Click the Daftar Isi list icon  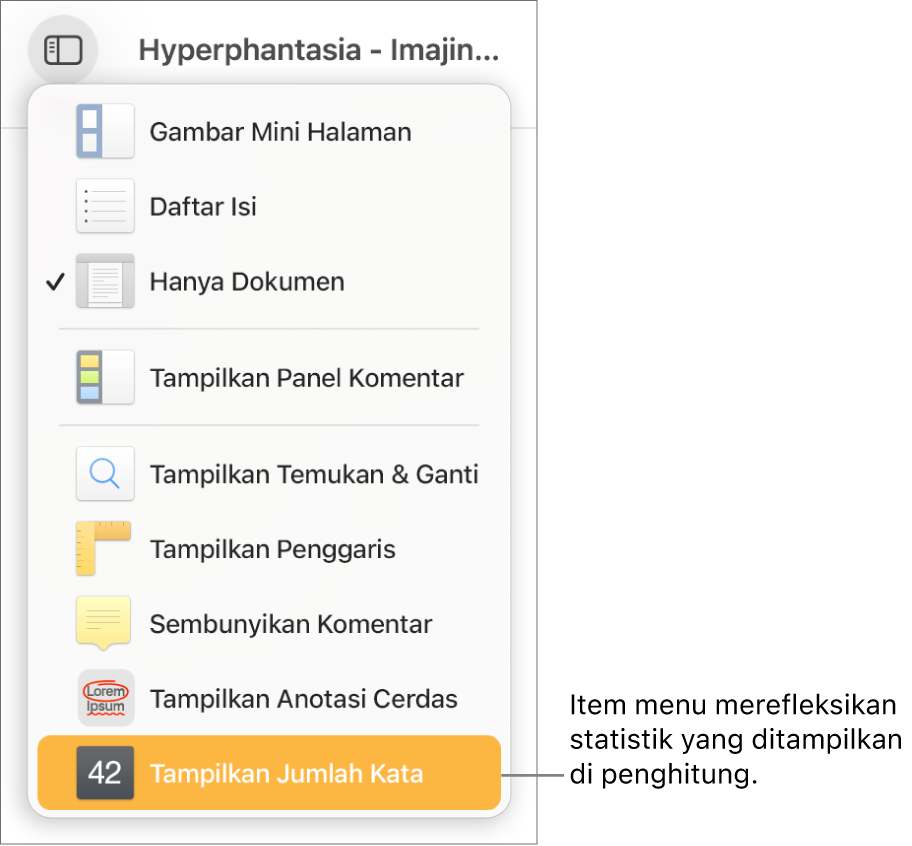click(105, 206)
